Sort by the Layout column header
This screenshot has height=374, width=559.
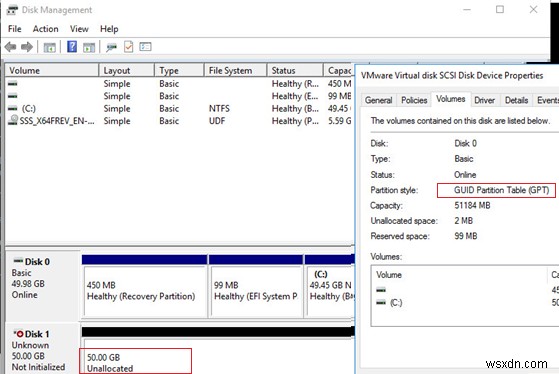127,70
